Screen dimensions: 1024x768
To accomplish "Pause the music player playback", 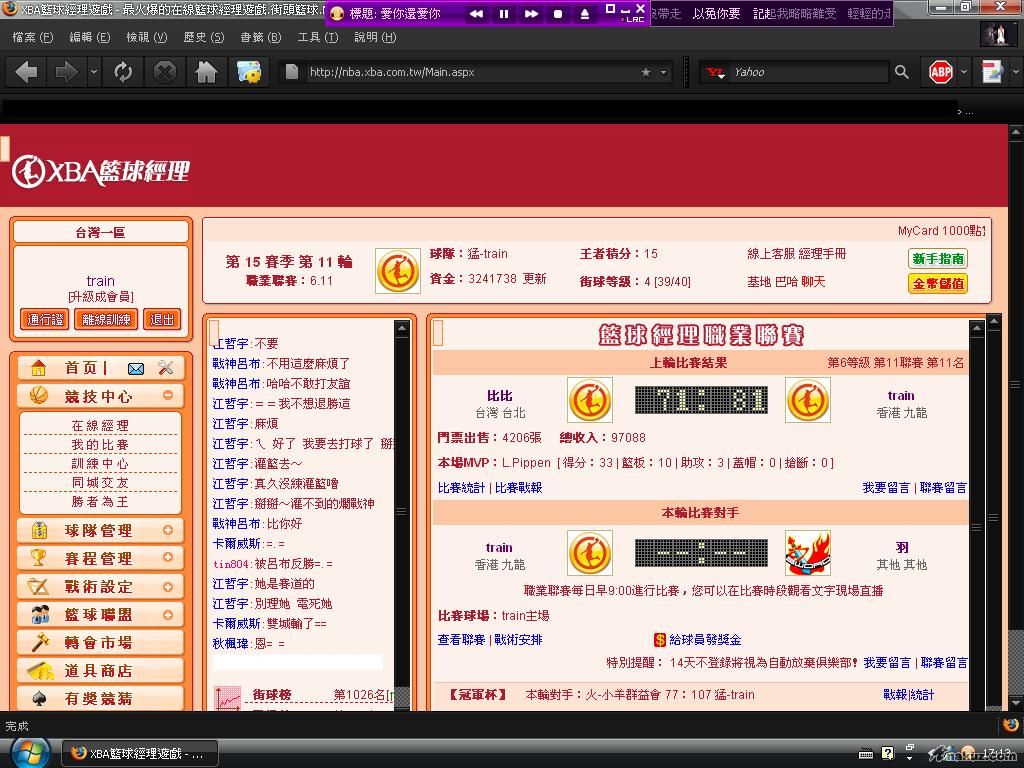I will (504, 13).
